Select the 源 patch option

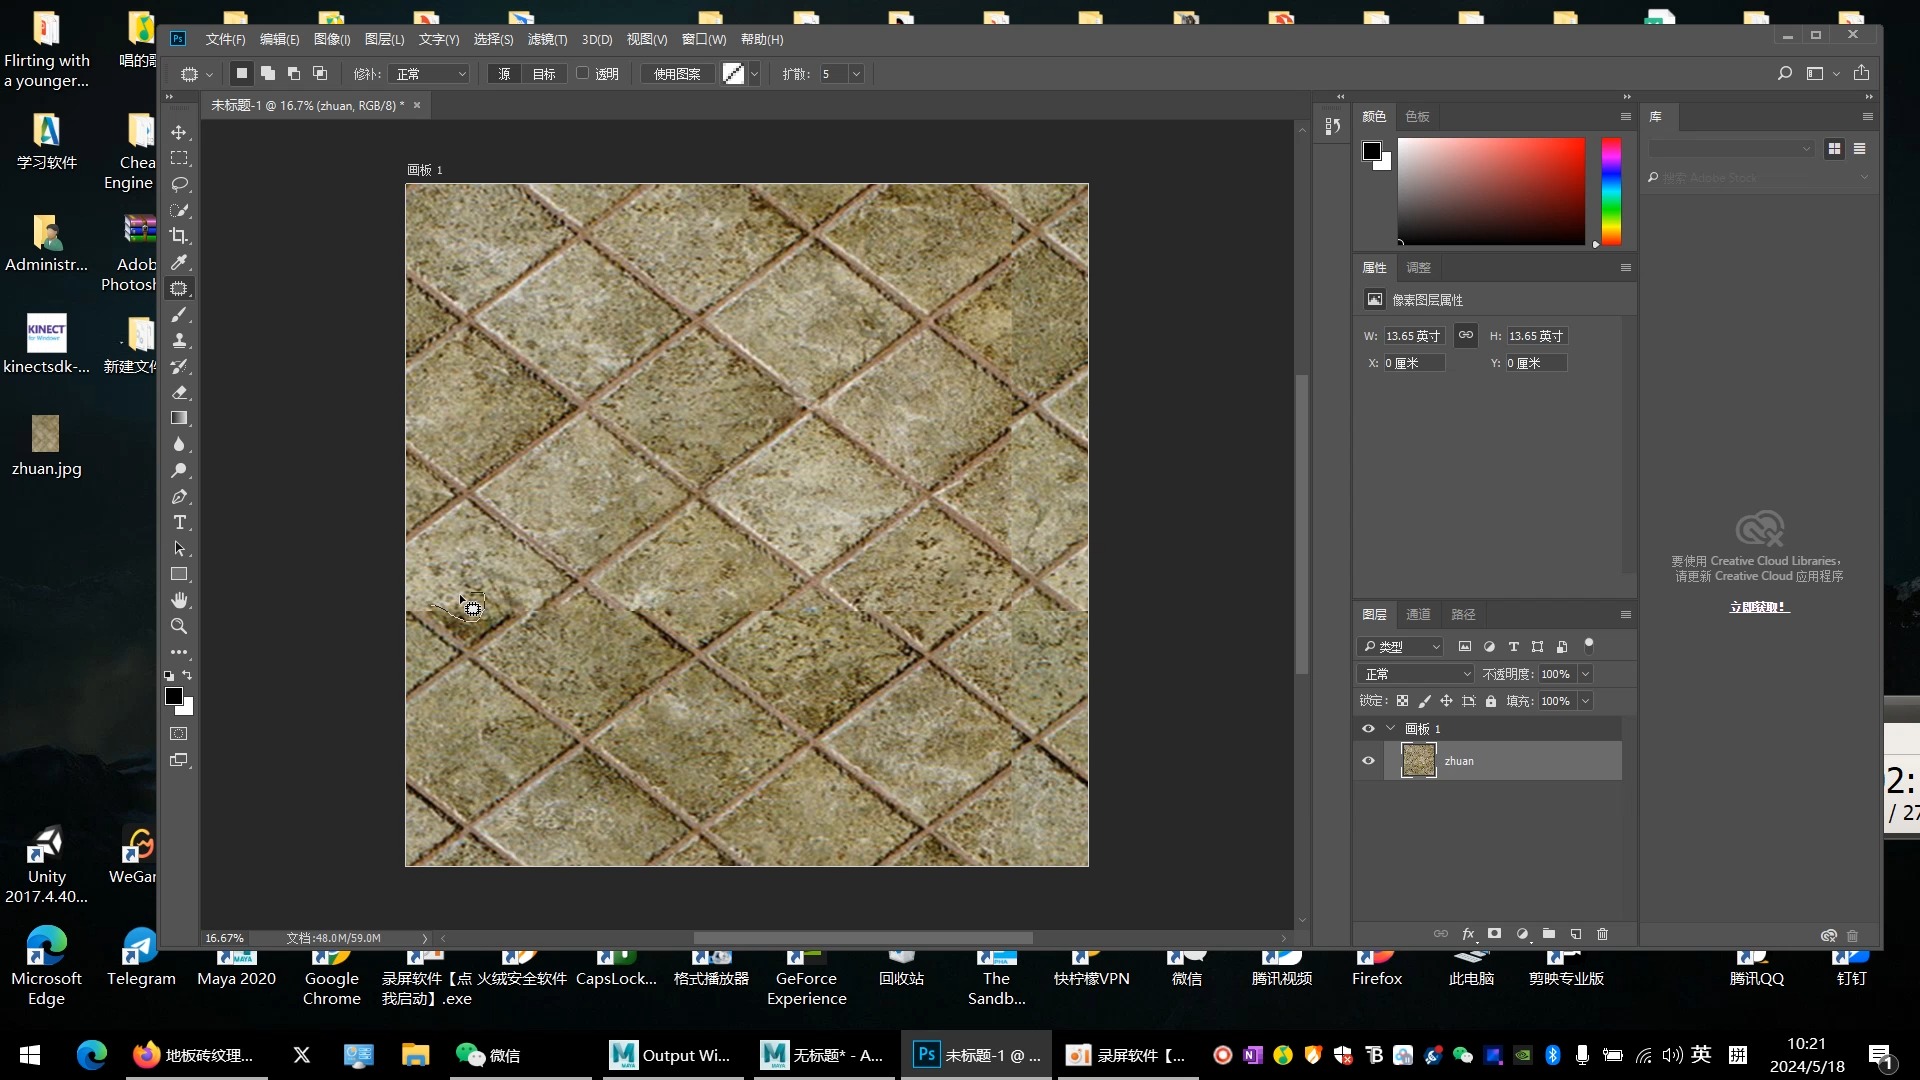pos(504,74)
